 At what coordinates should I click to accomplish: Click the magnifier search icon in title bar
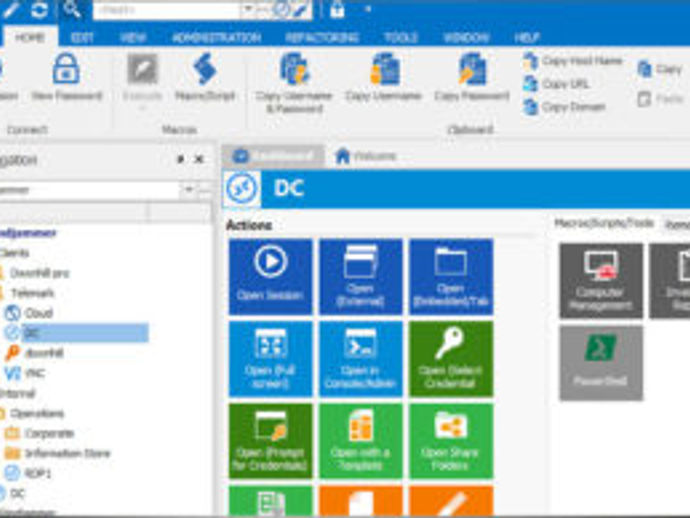(71, 9)
